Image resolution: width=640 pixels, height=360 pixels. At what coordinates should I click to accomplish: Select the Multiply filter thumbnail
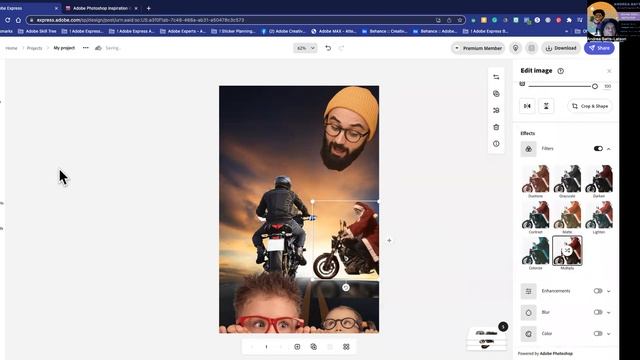pyautogui.click(x=567, y=251)
